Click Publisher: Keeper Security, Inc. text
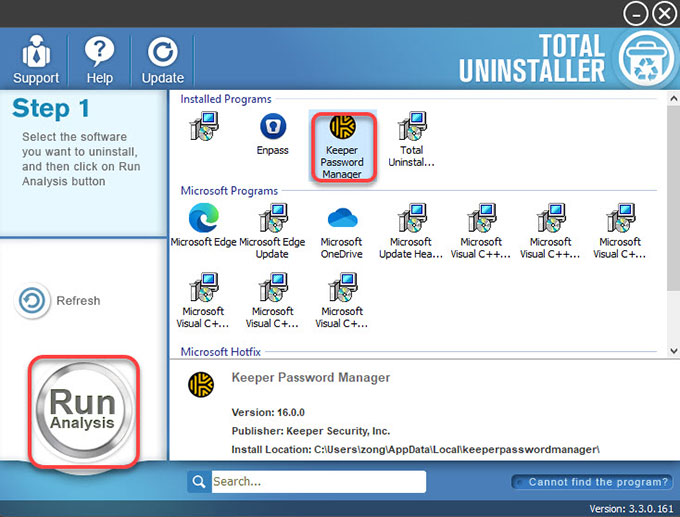This screenshot has height=517, width=680. [x=311, y=431]
